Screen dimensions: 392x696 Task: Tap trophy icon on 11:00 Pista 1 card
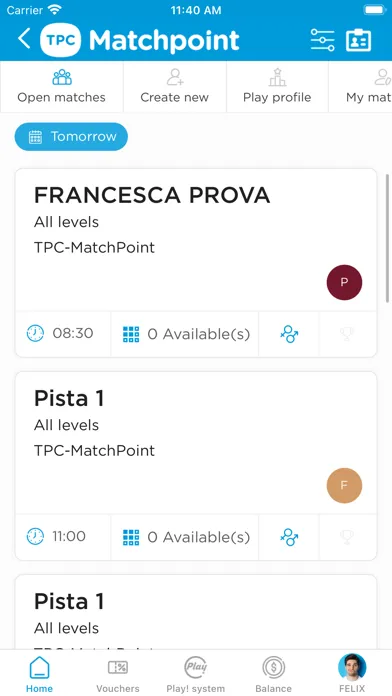pos(347,537)
